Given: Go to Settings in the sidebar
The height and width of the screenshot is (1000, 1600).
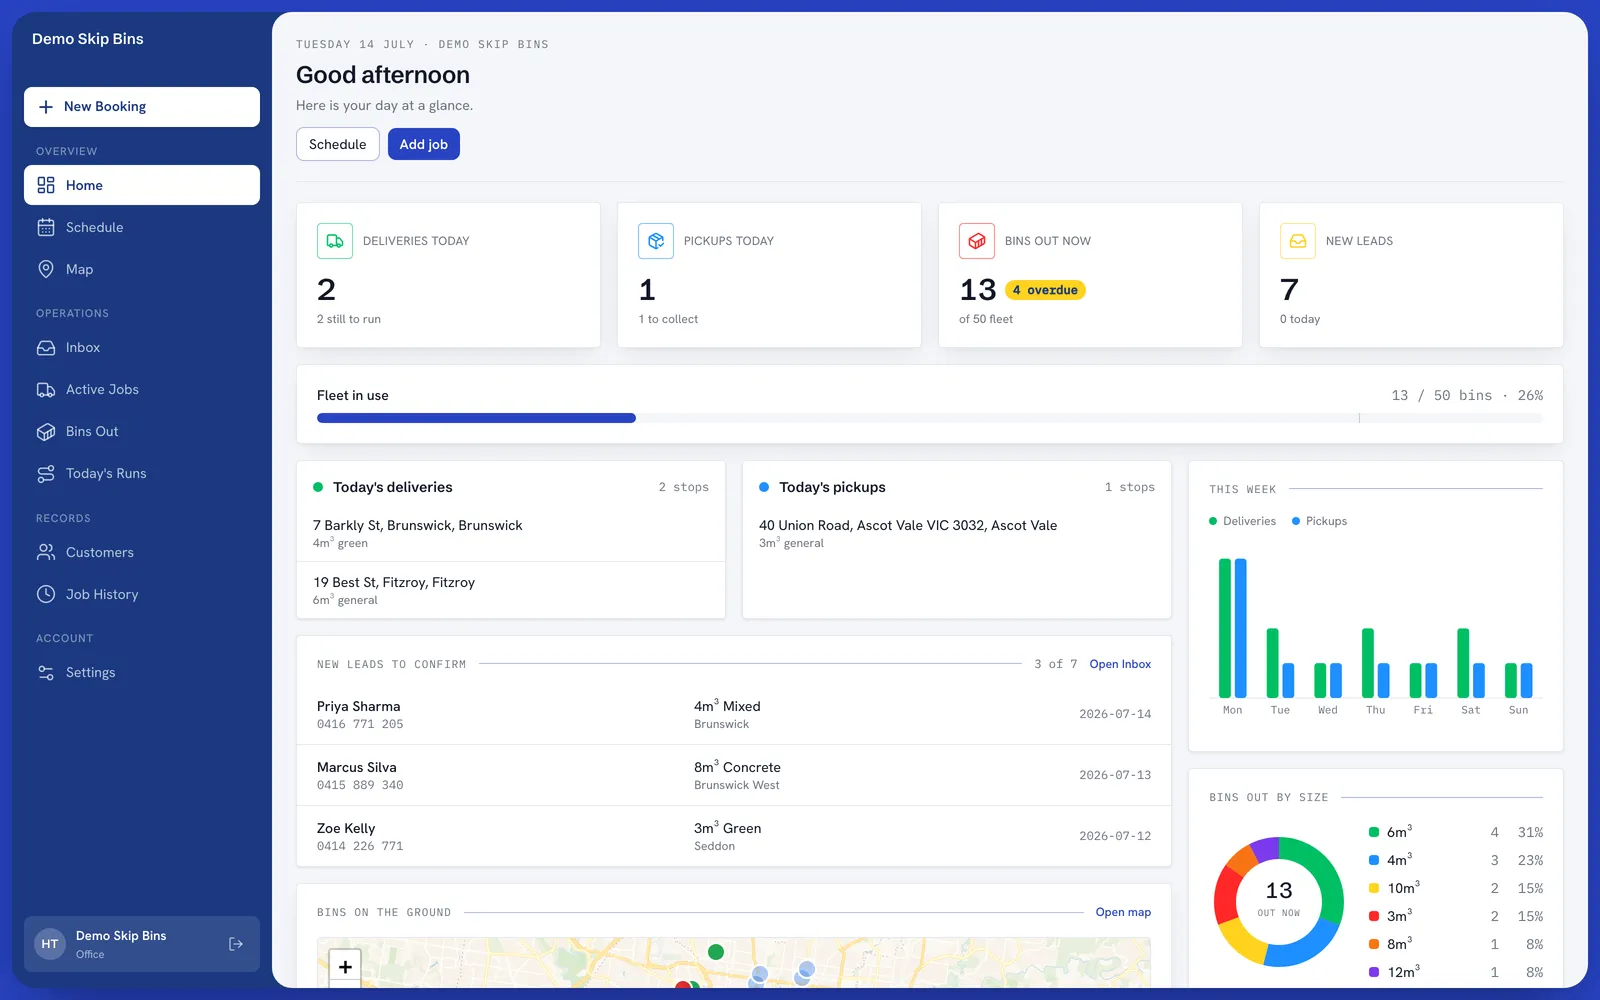Looking at the screenshot, I should (142, 672).
